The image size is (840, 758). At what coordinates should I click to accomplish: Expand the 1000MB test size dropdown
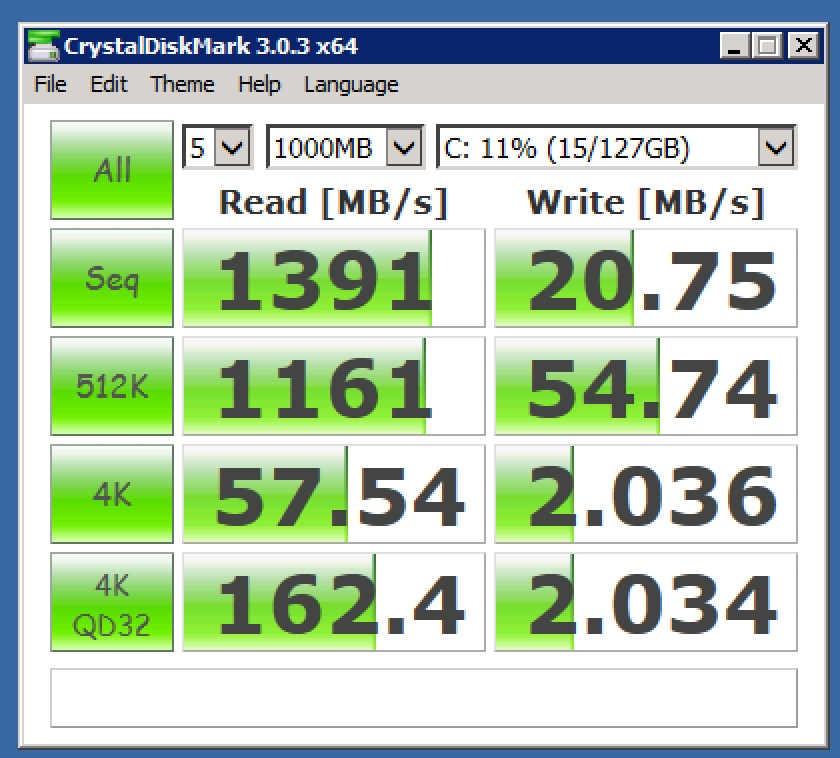point(345,149)
